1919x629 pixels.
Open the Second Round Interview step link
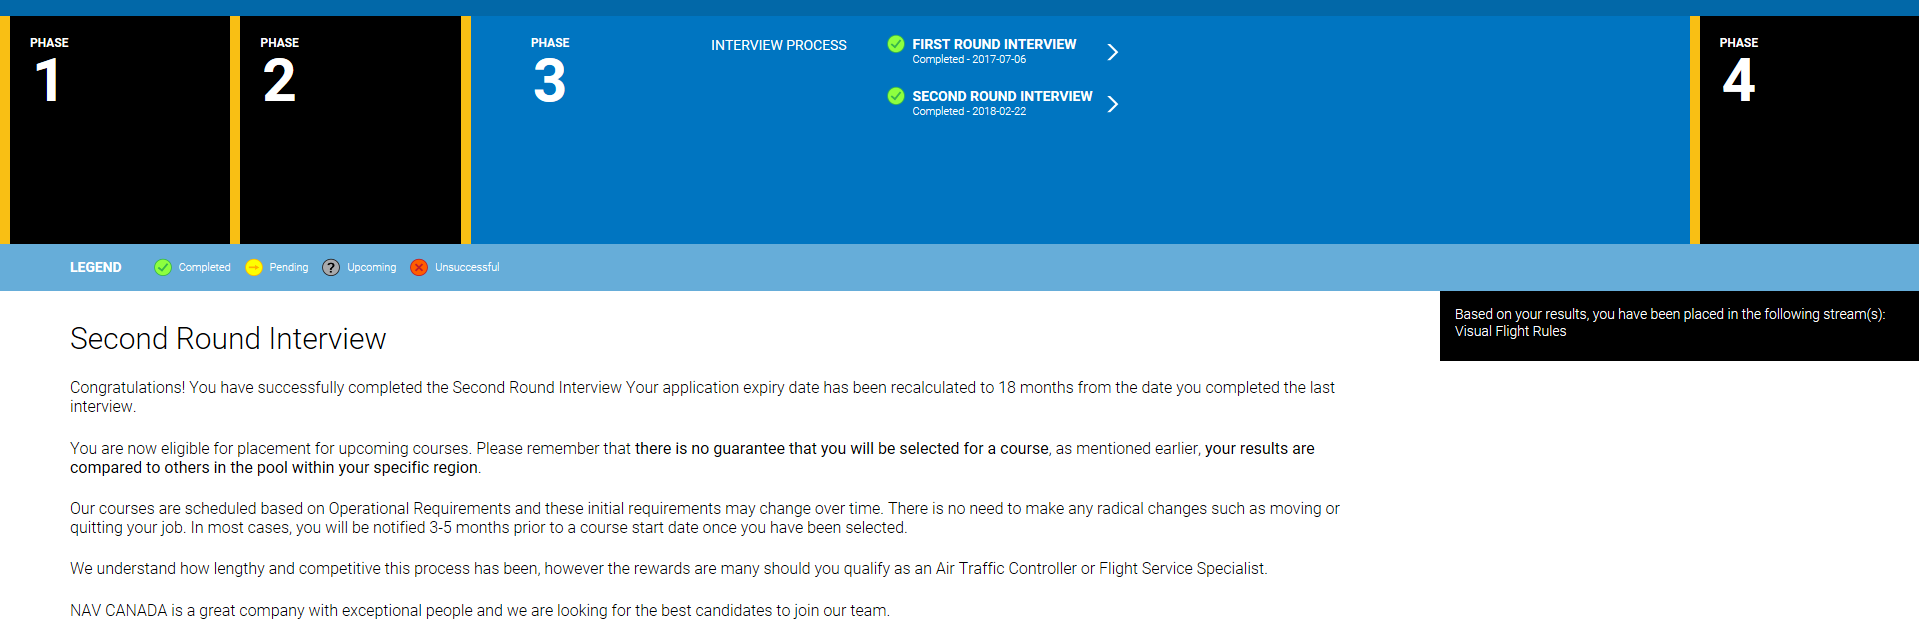click(x=1002, y=96)
